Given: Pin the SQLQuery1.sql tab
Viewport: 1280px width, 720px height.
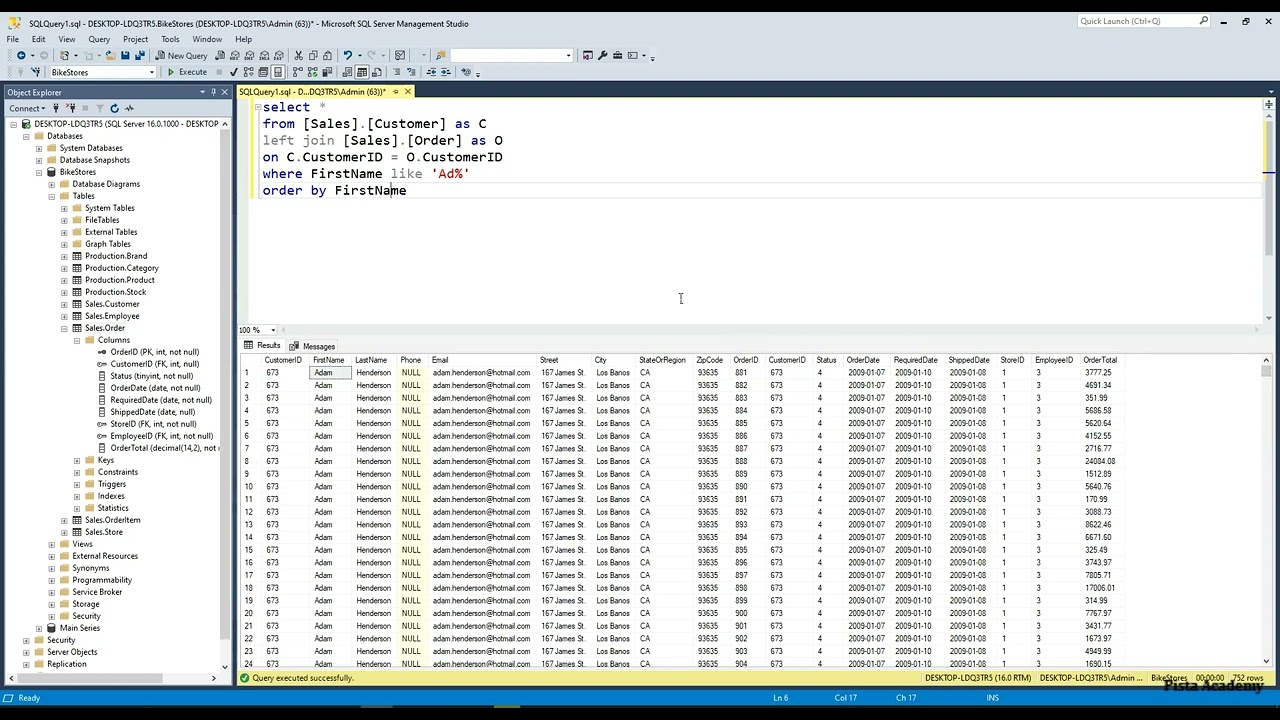Looking at the screenshot, I should 395,92.
